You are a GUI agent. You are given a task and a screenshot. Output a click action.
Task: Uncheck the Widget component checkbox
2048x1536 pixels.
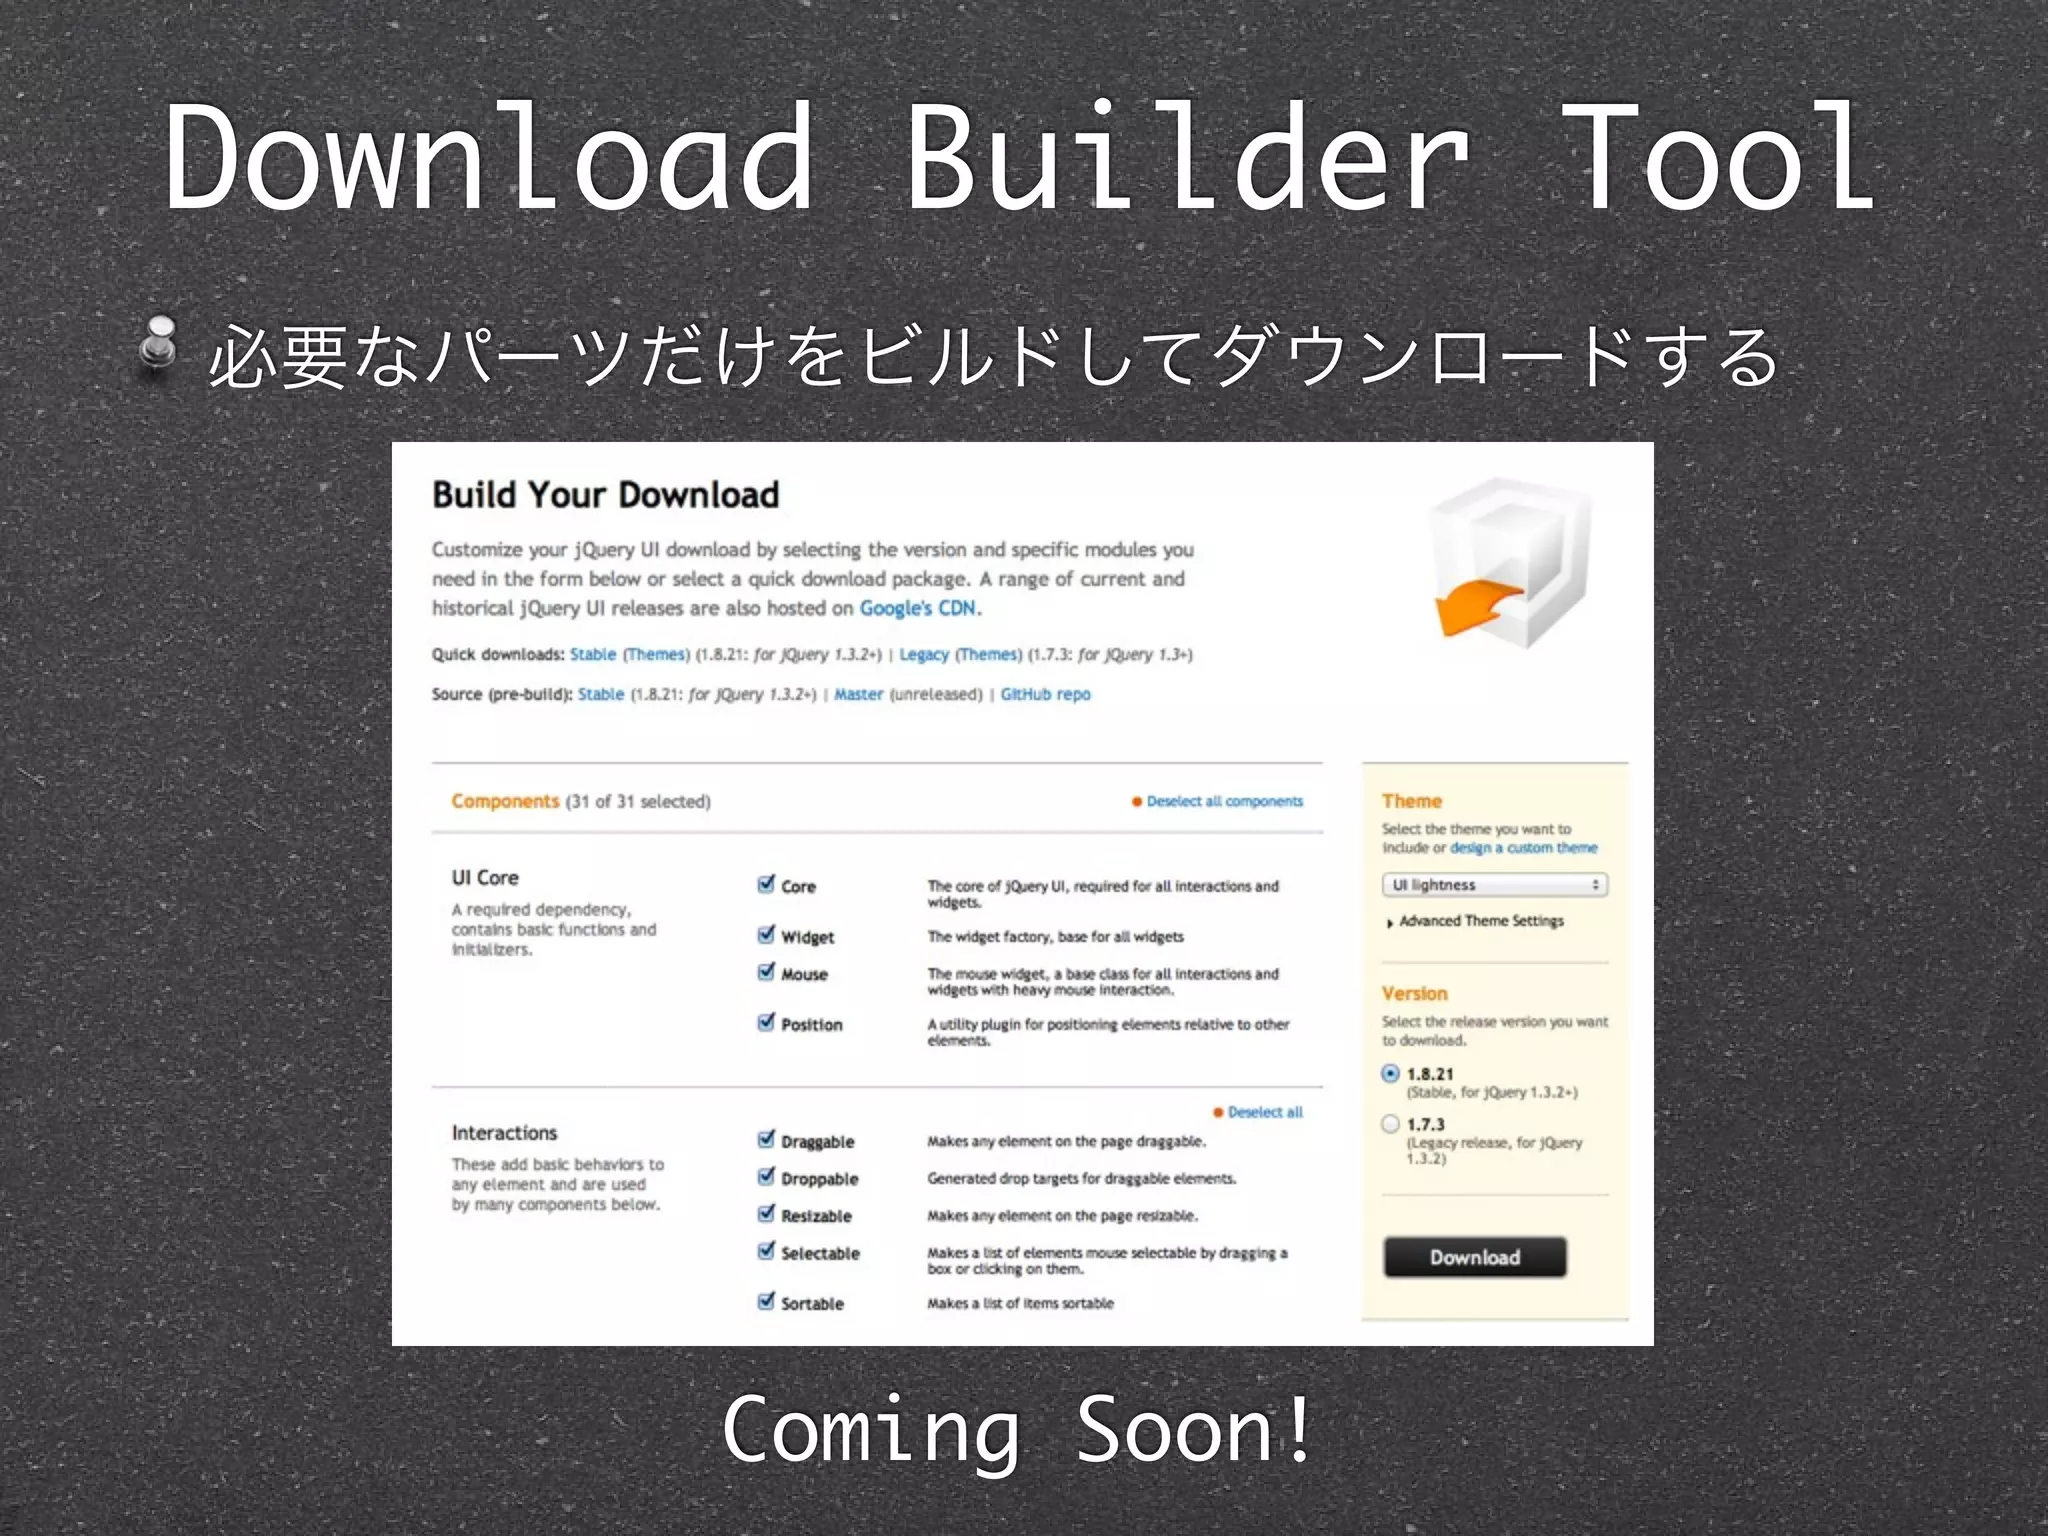point(766,935)
